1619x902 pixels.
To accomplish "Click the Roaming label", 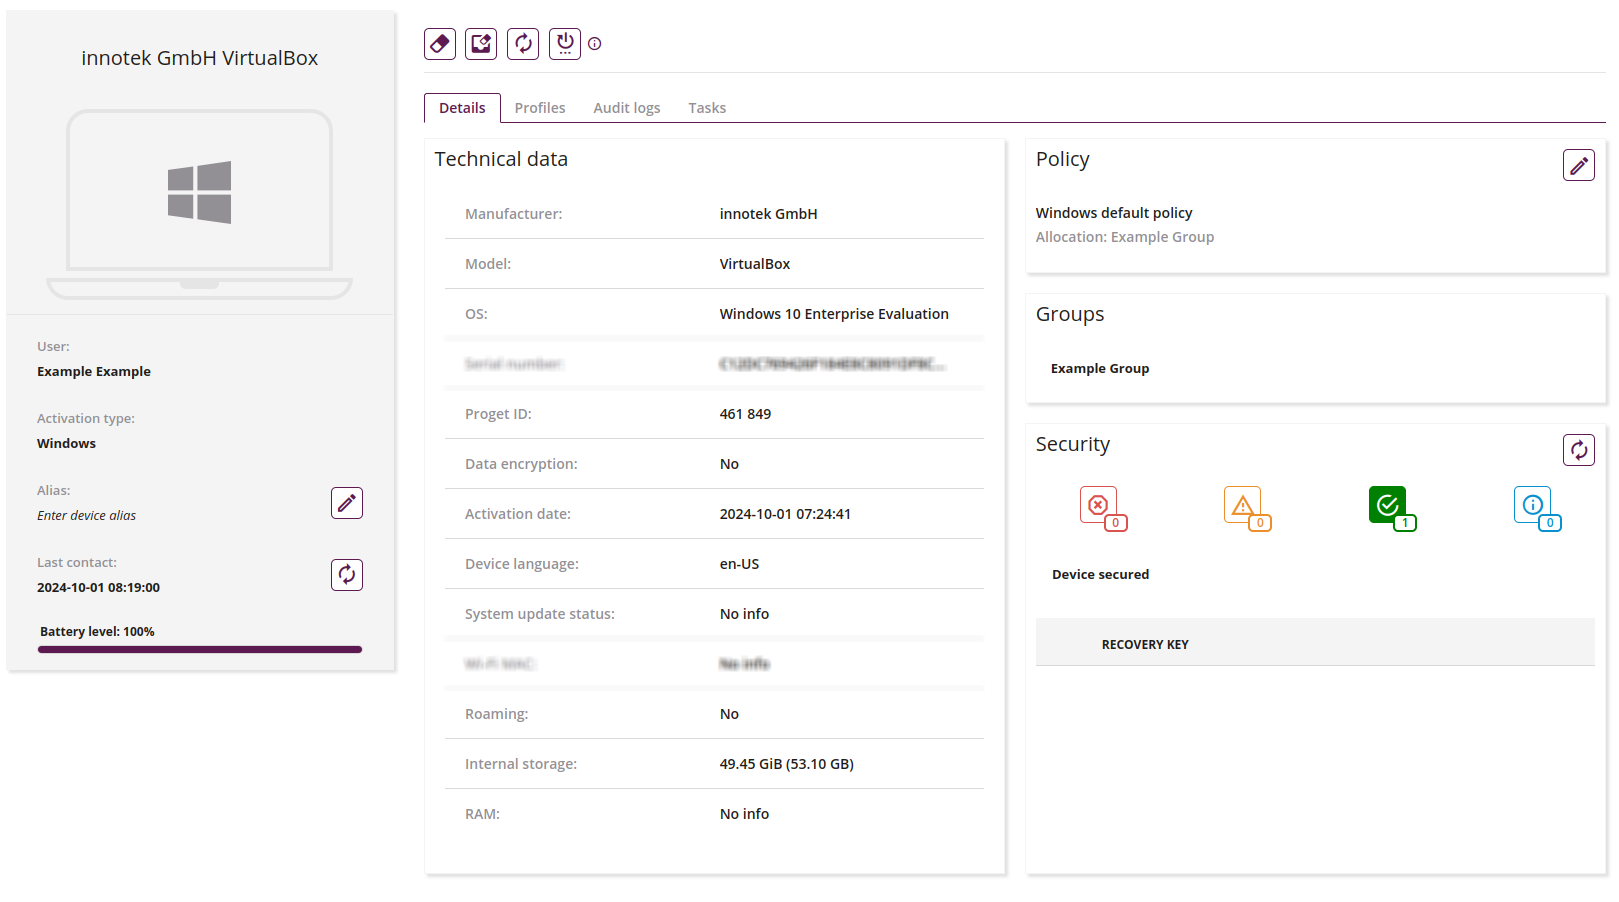I will tap(496, 714).
